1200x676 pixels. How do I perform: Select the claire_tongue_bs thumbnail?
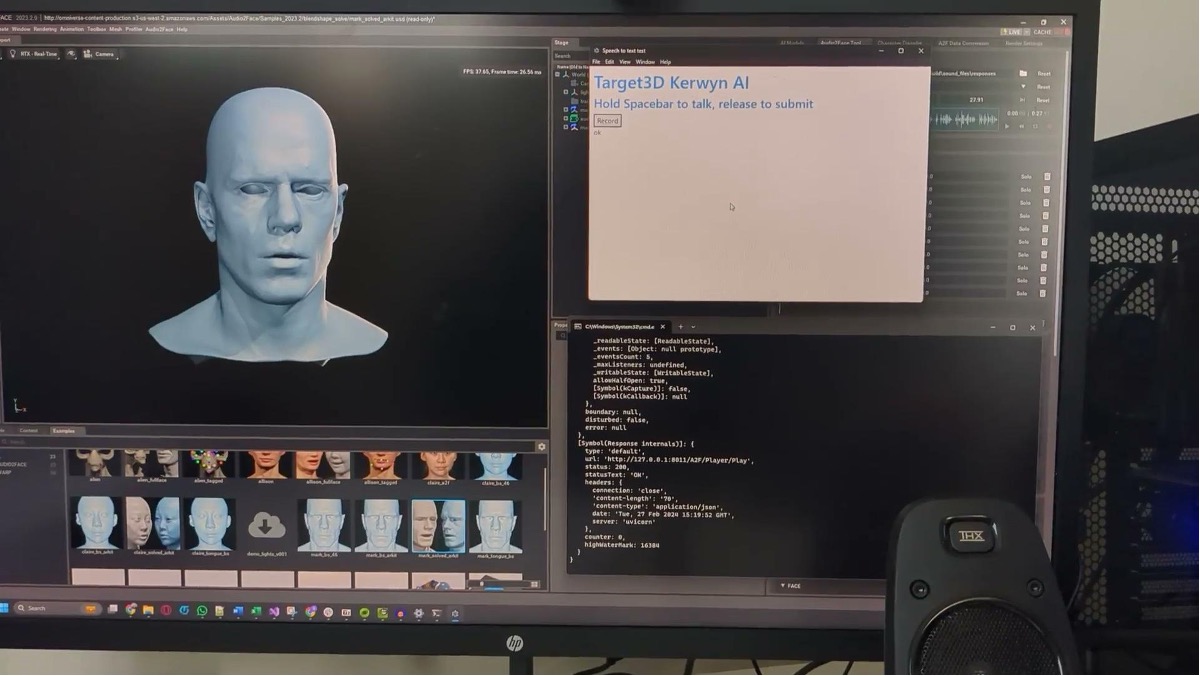coord(210,526)
